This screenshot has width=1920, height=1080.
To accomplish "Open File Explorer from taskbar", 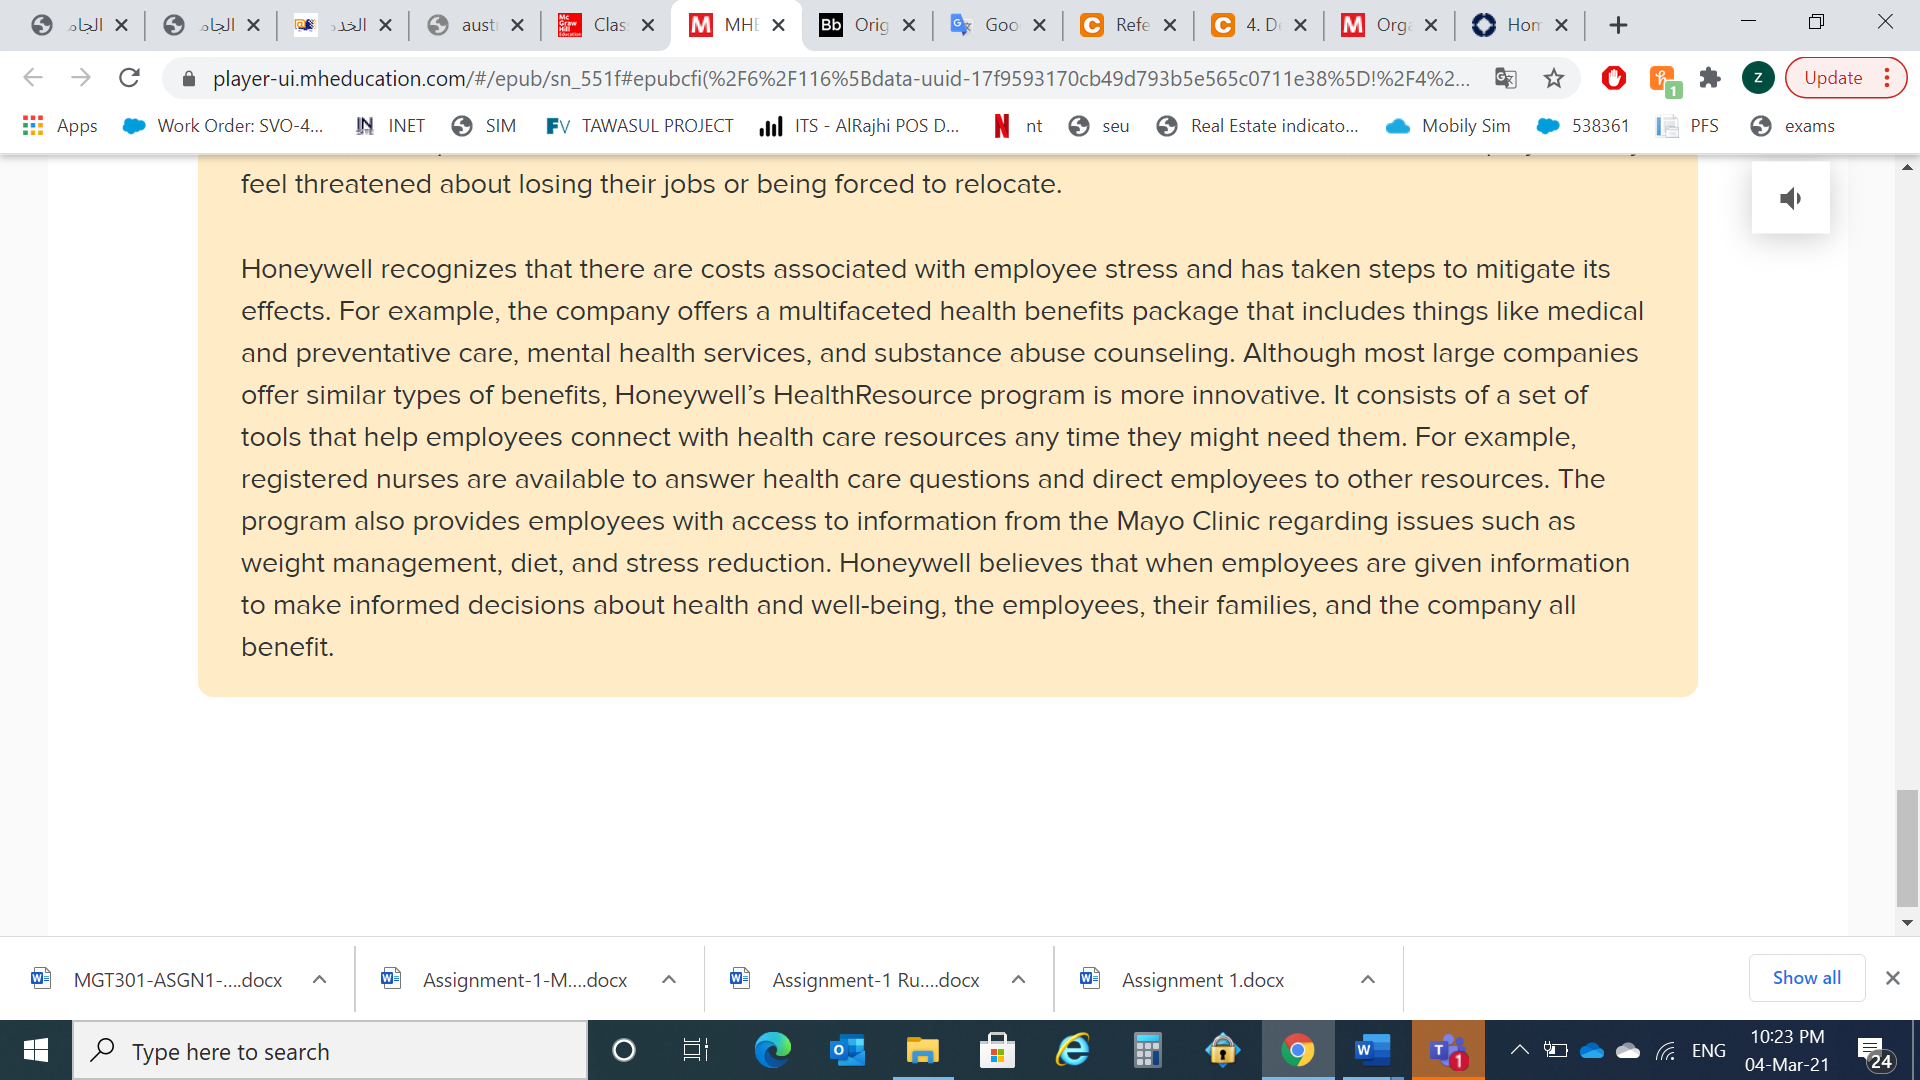I will coord(922,1050).
